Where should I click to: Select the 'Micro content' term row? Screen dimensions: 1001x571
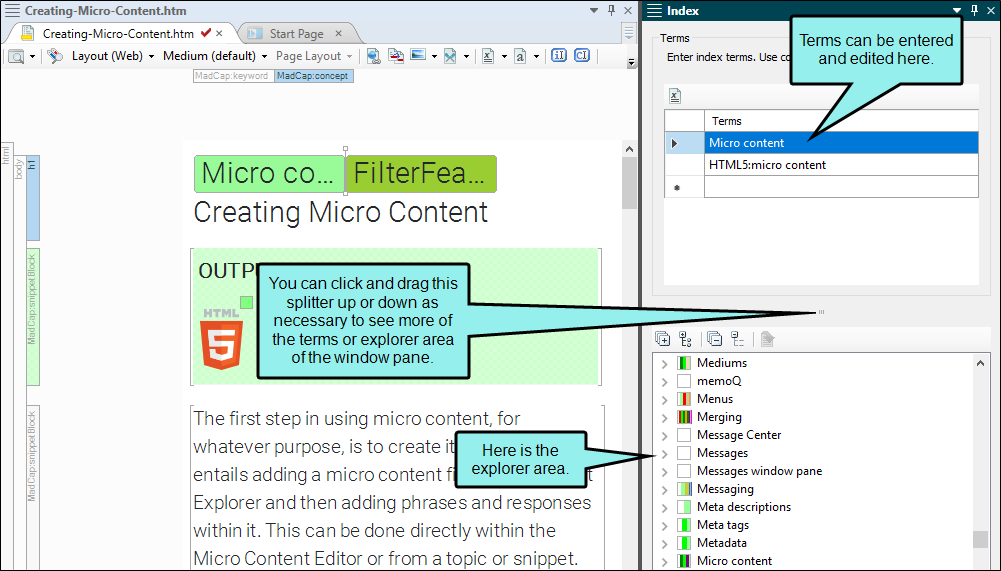tap(841, 143)
